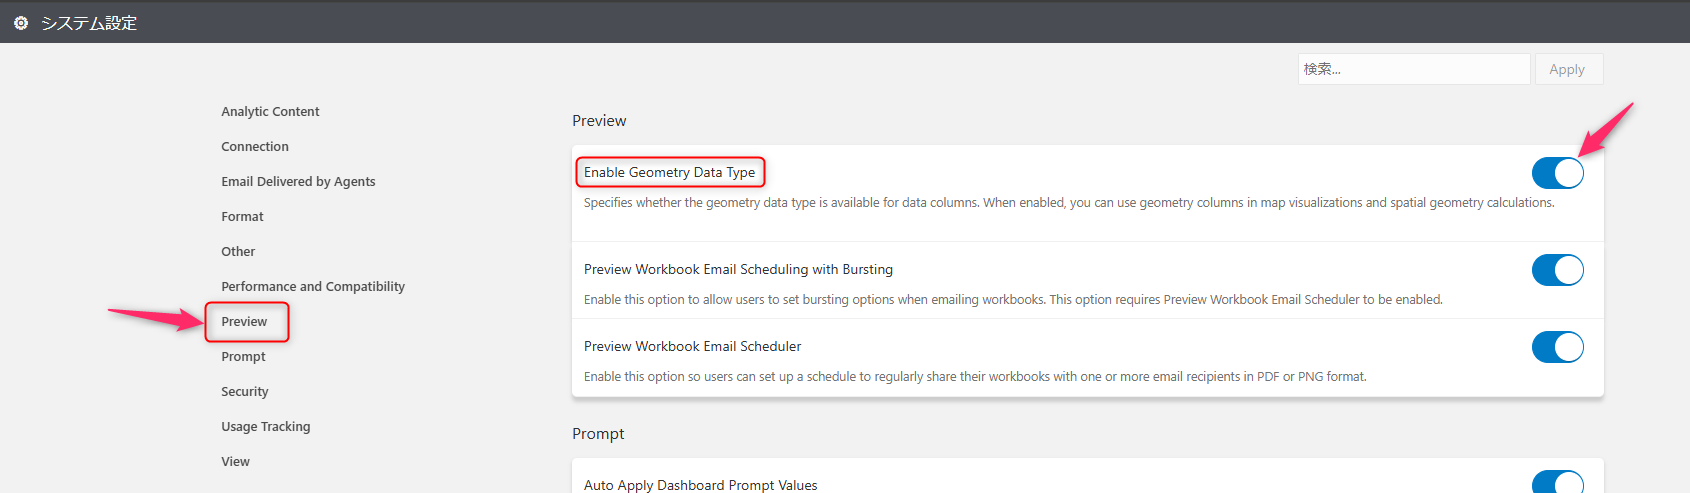Click the bursting options description text
Screen dimensions: 1690x493
coord(1013,300)
